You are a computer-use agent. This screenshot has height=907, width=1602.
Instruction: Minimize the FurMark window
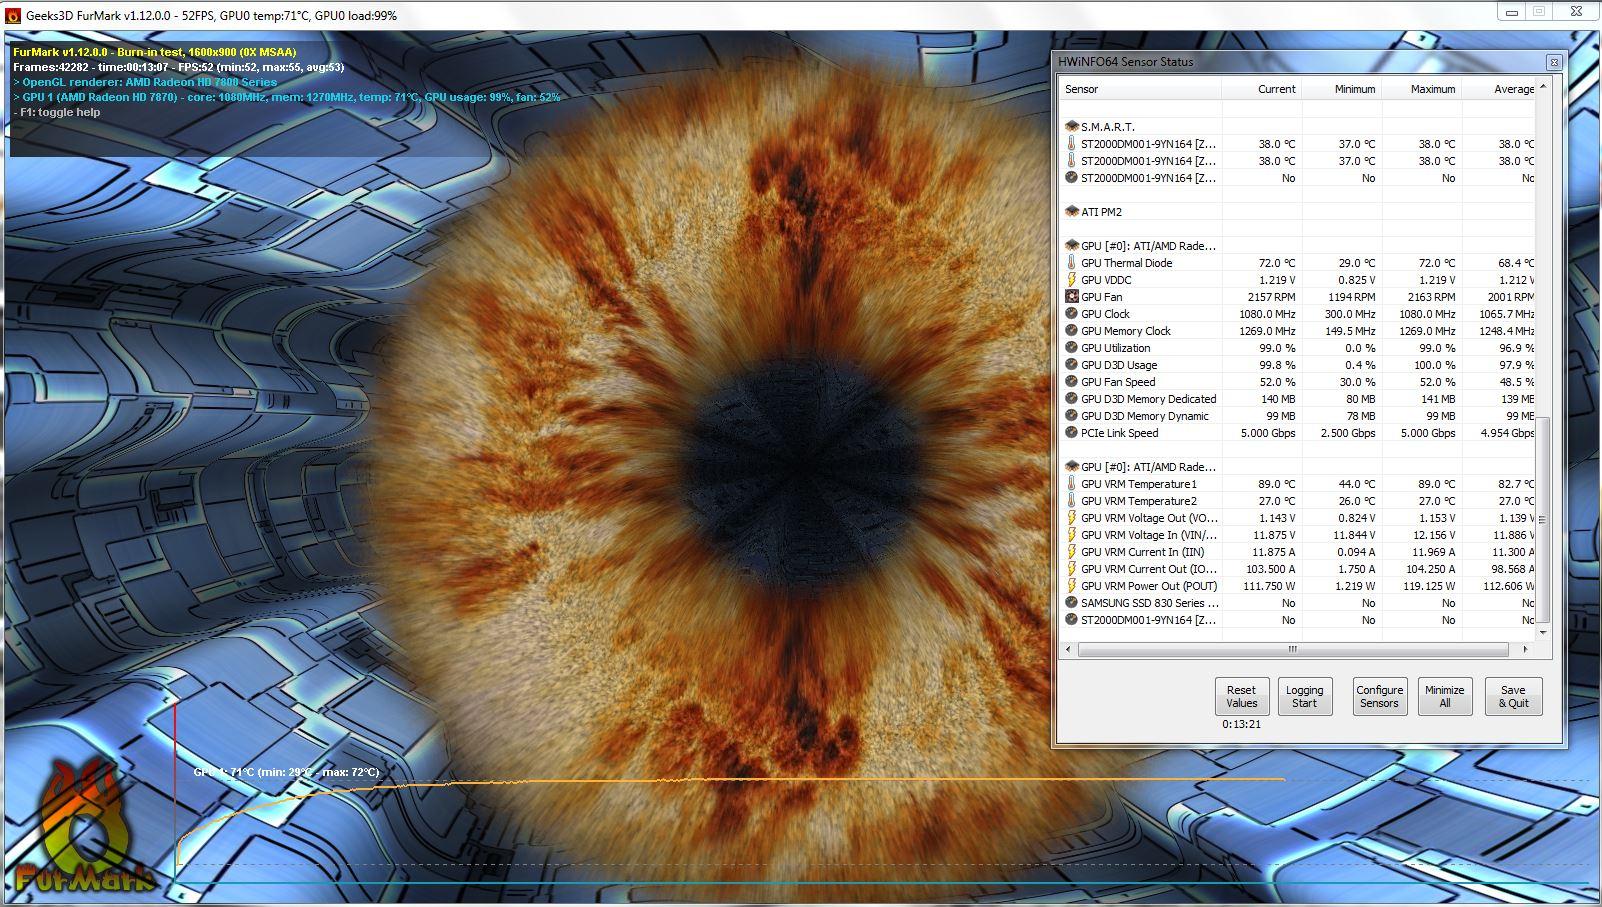(x=1511, y=12)
